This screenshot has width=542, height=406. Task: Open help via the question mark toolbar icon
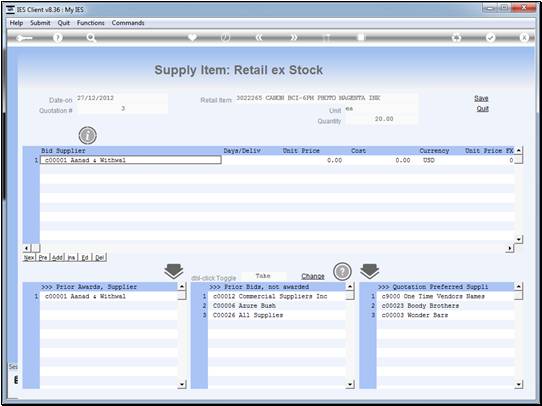pyautogui.click(x=58, y=38)
